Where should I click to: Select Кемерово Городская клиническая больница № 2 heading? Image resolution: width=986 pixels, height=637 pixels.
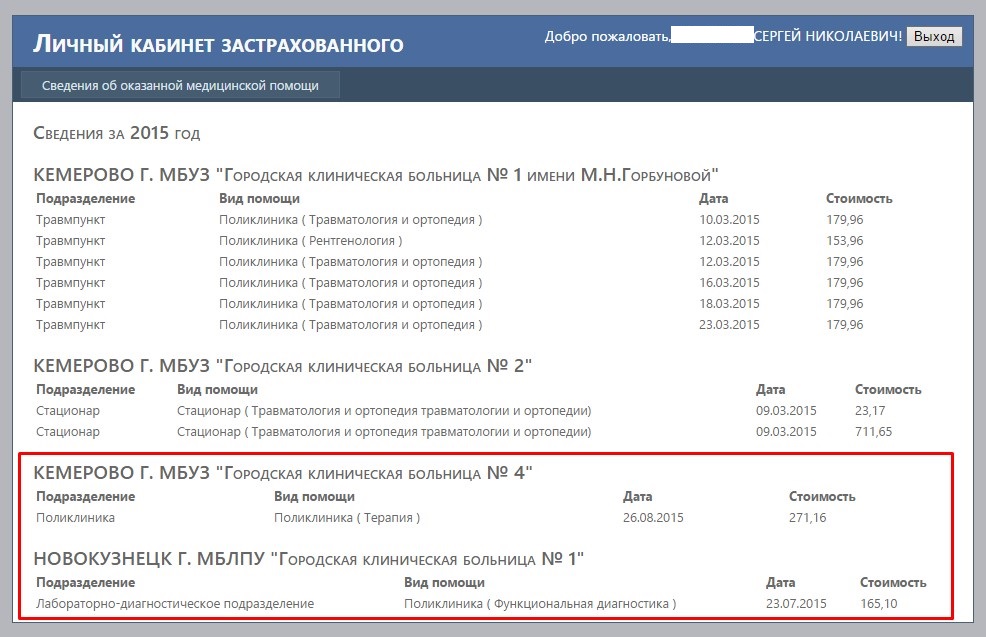point(282,366)
